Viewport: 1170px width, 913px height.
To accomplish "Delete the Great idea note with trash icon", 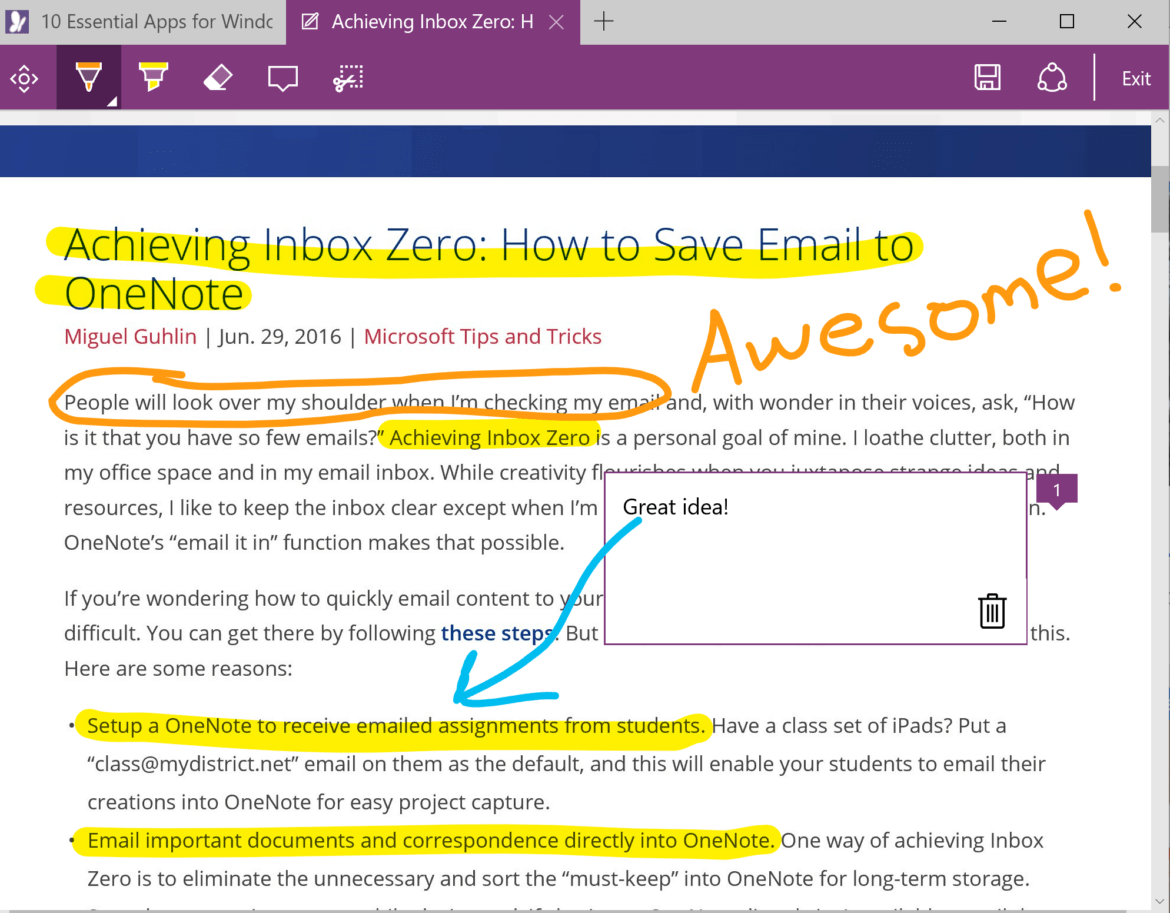I will click(x=992, y=611).
